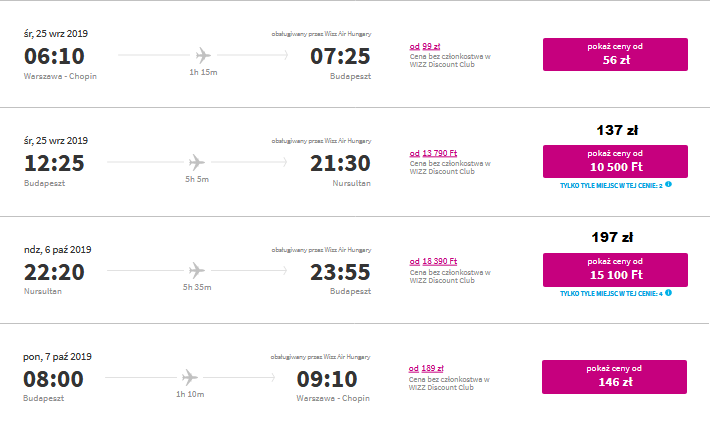Open the 'od 99 zł' non-member price link
Viewport: 710px width, 428px height.
(x=425, y=46)
